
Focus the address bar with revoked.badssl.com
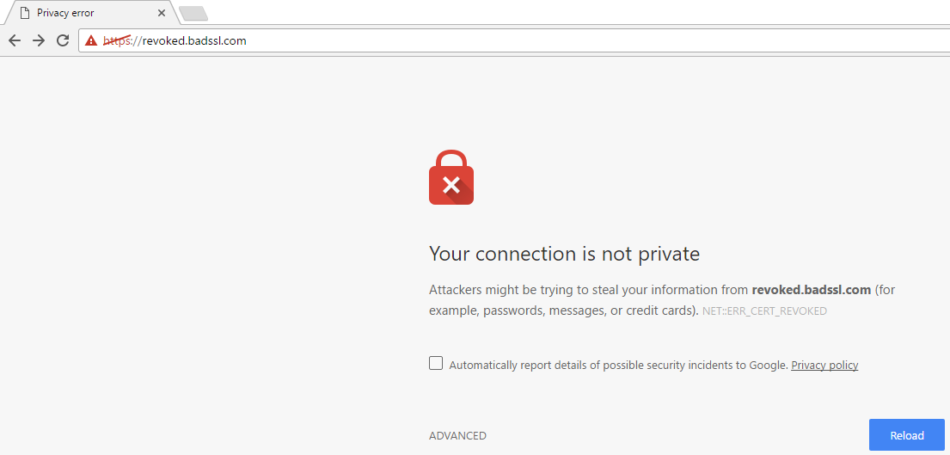coord(500,41)
